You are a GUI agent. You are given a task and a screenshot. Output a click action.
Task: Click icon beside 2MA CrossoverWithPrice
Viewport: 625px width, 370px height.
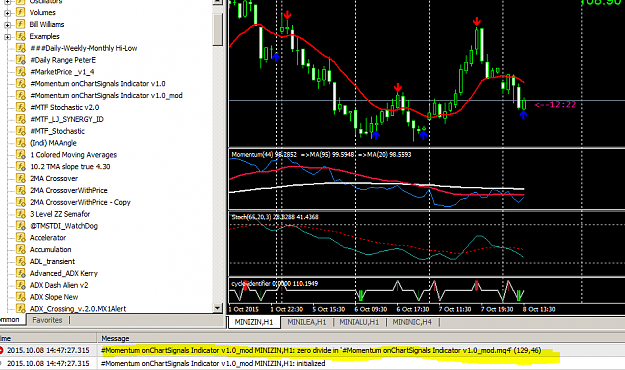coord(21,190)
